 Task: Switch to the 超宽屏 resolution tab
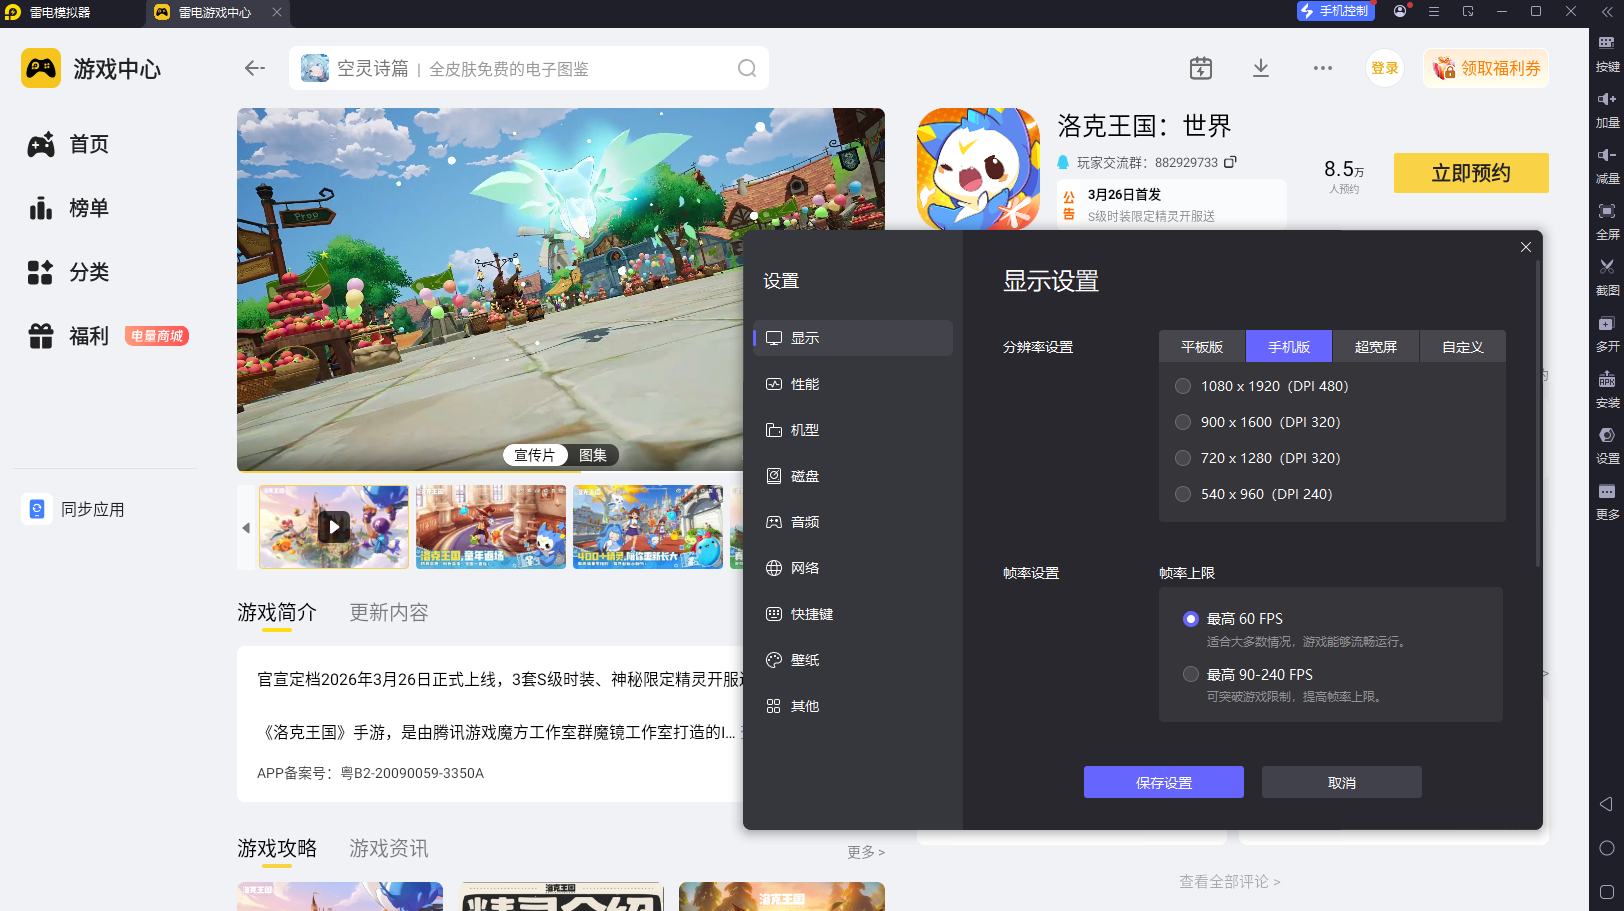1375,346
